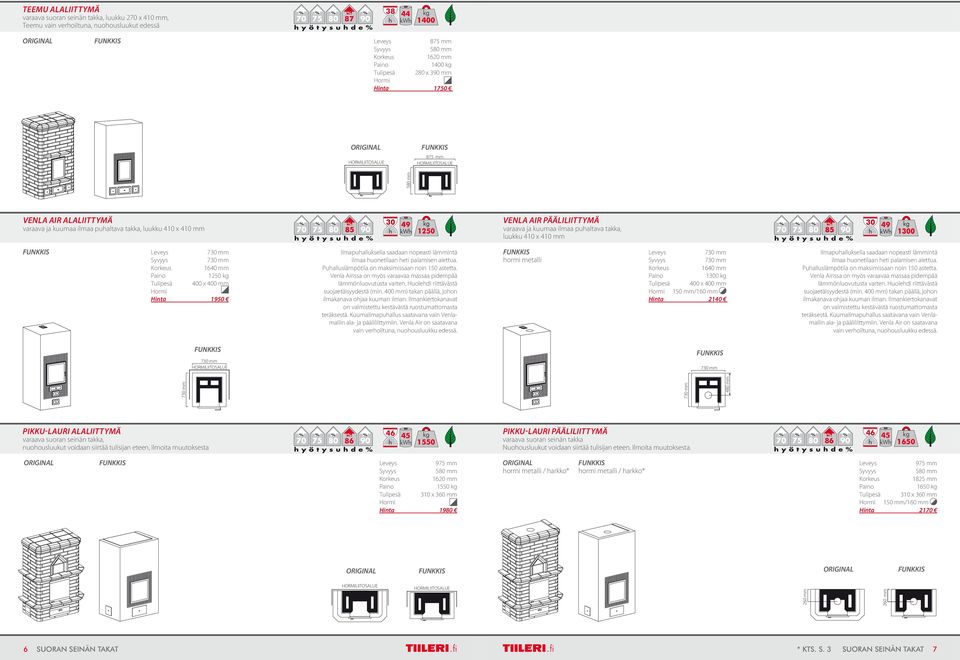This screenshot has height=660, width=960.
Task: Open the Teemu Funkkis floor plan diagram
Action: (432, 177)
